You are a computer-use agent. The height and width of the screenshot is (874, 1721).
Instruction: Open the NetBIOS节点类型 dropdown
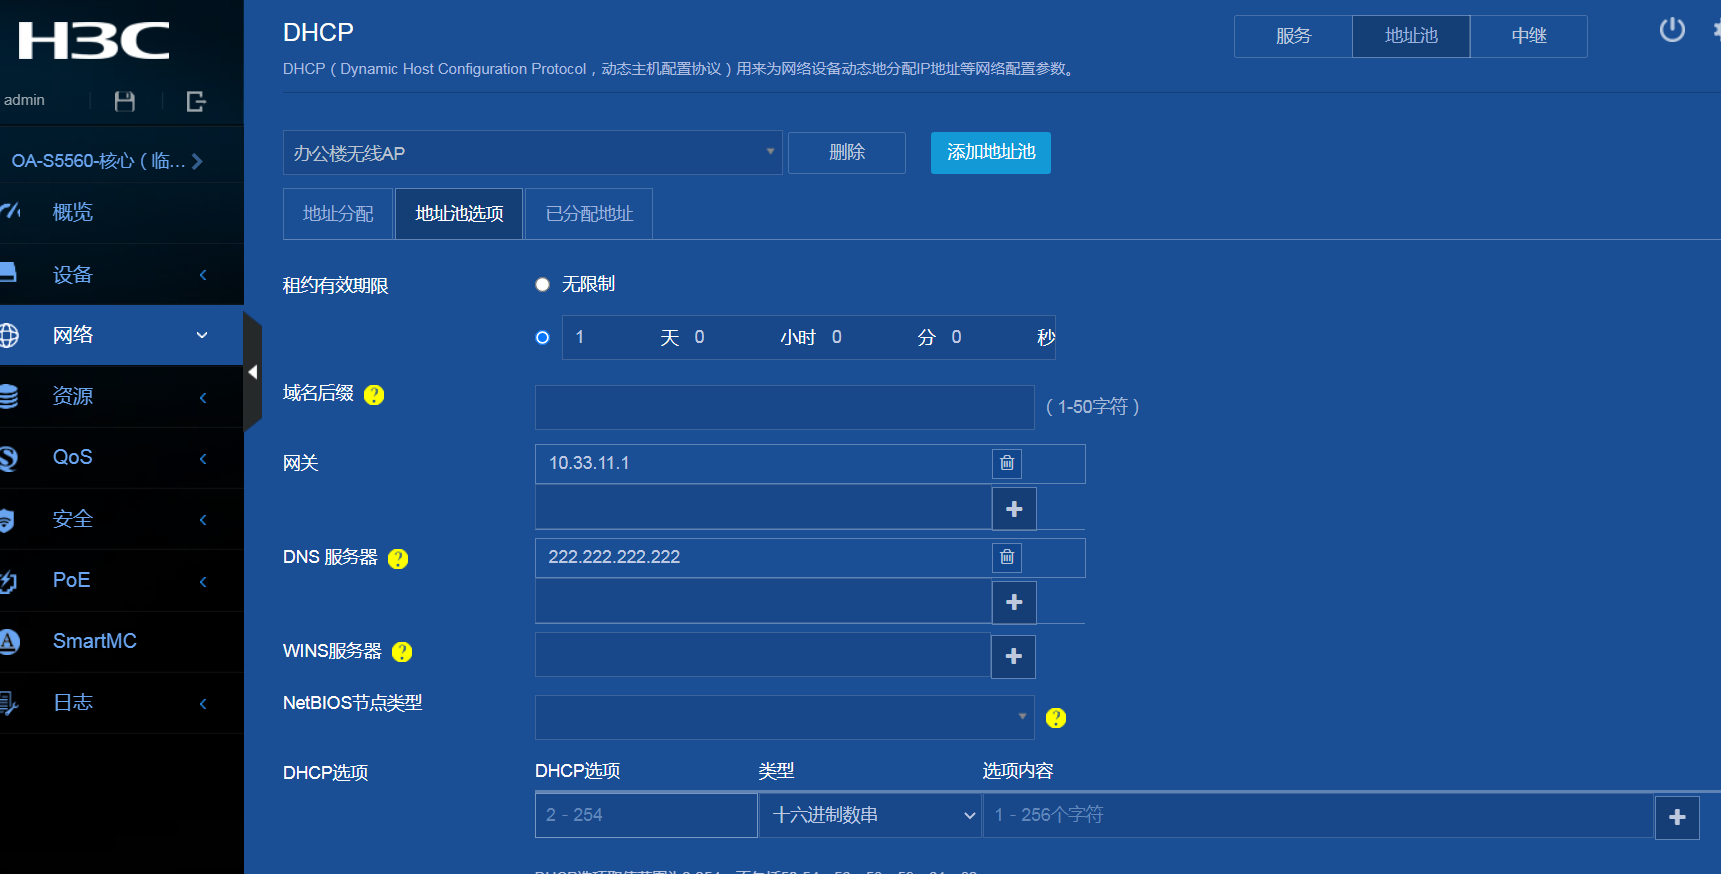[x=785, y=717]
